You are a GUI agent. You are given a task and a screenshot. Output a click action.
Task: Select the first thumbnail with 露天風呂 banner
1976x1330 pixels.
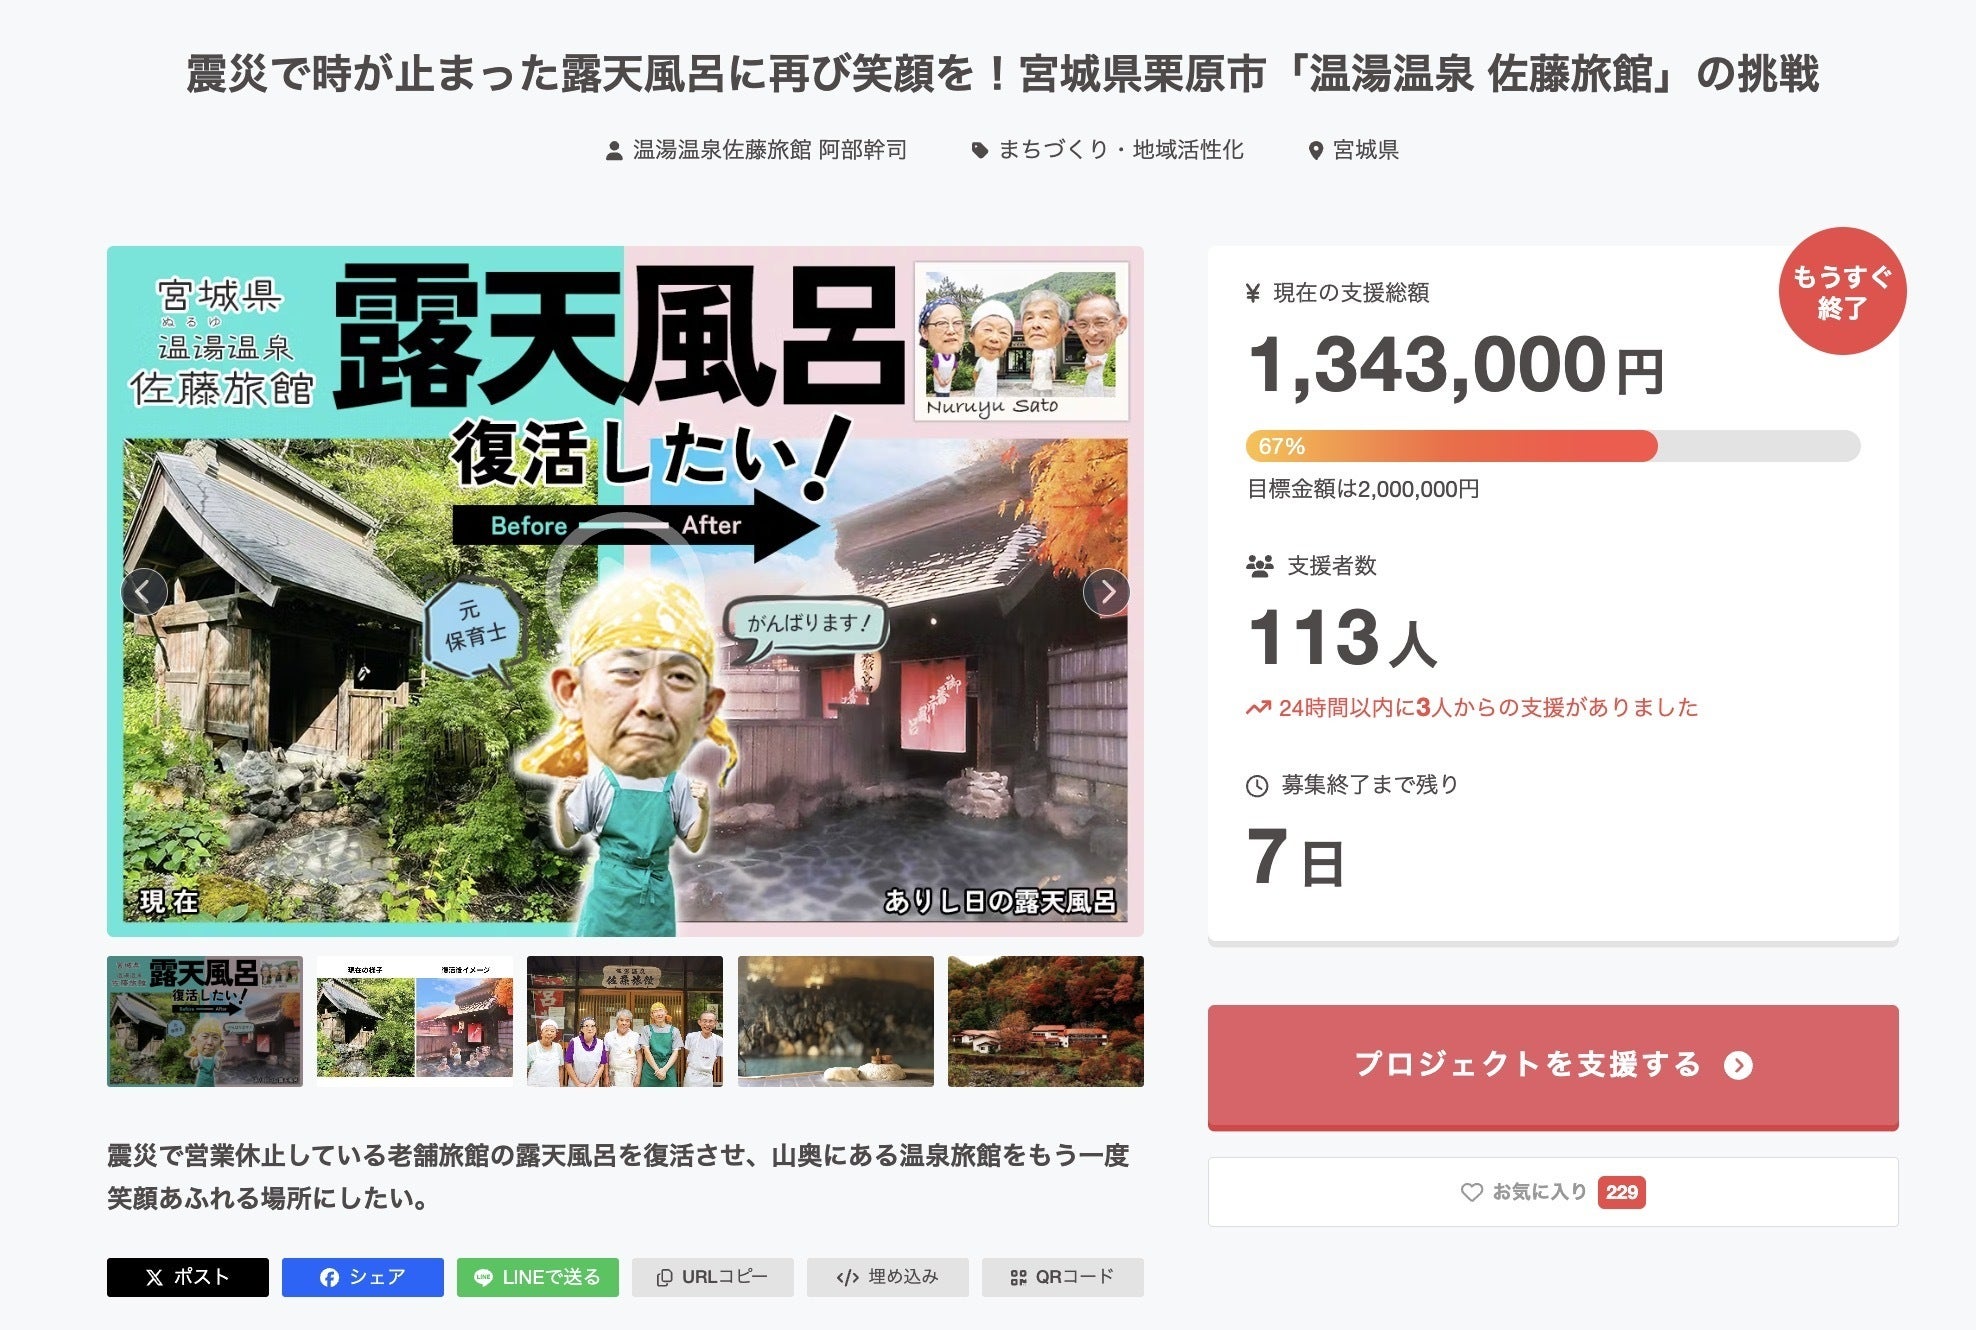pos(205,1021)
